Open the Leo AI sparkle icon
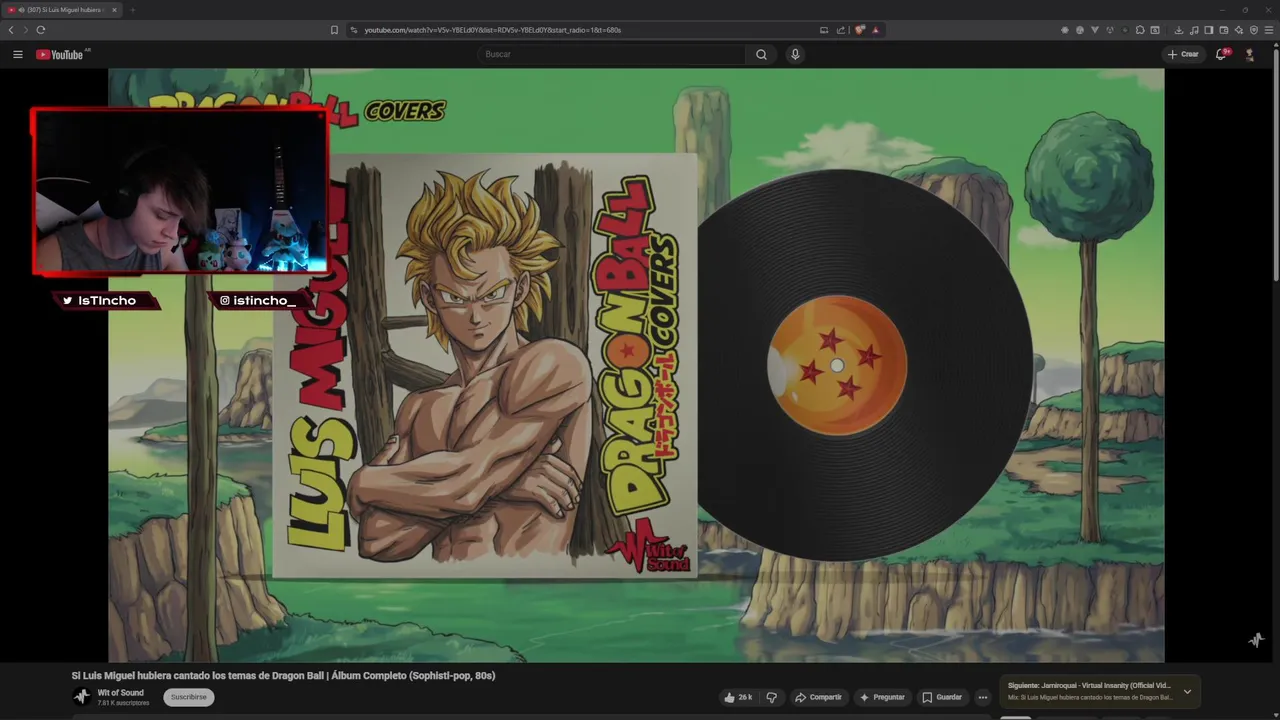Screen dimensions: 1280x720 click(x=1239, y=30)
